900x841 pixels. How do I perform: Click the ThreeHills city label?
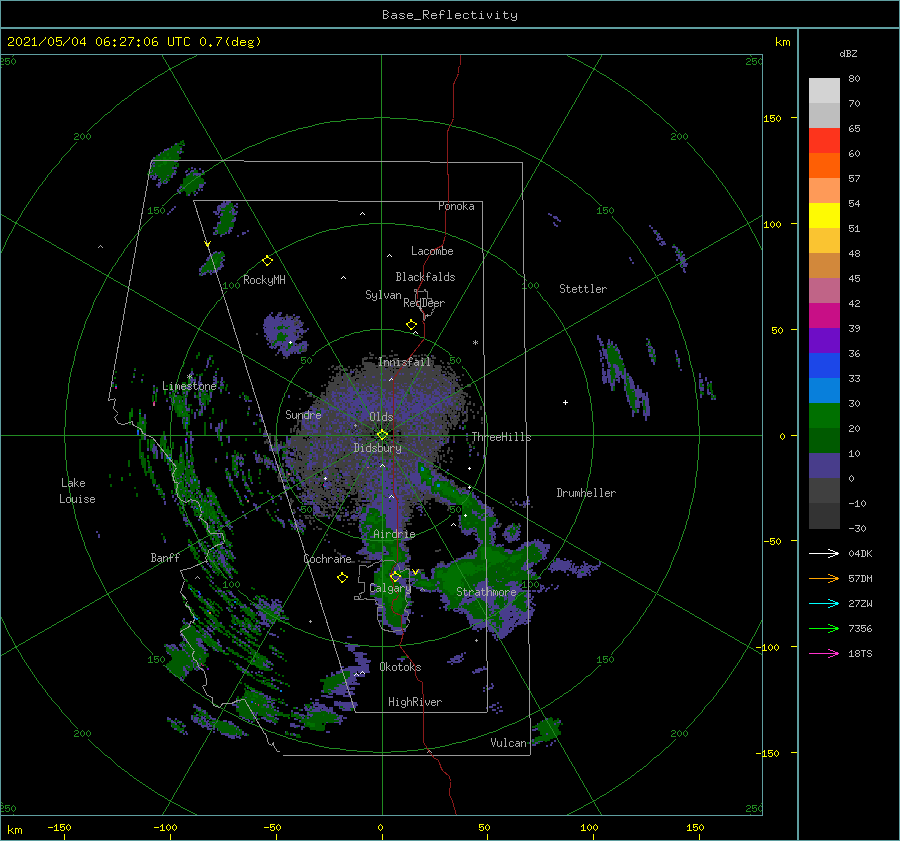tap(501, 437)
